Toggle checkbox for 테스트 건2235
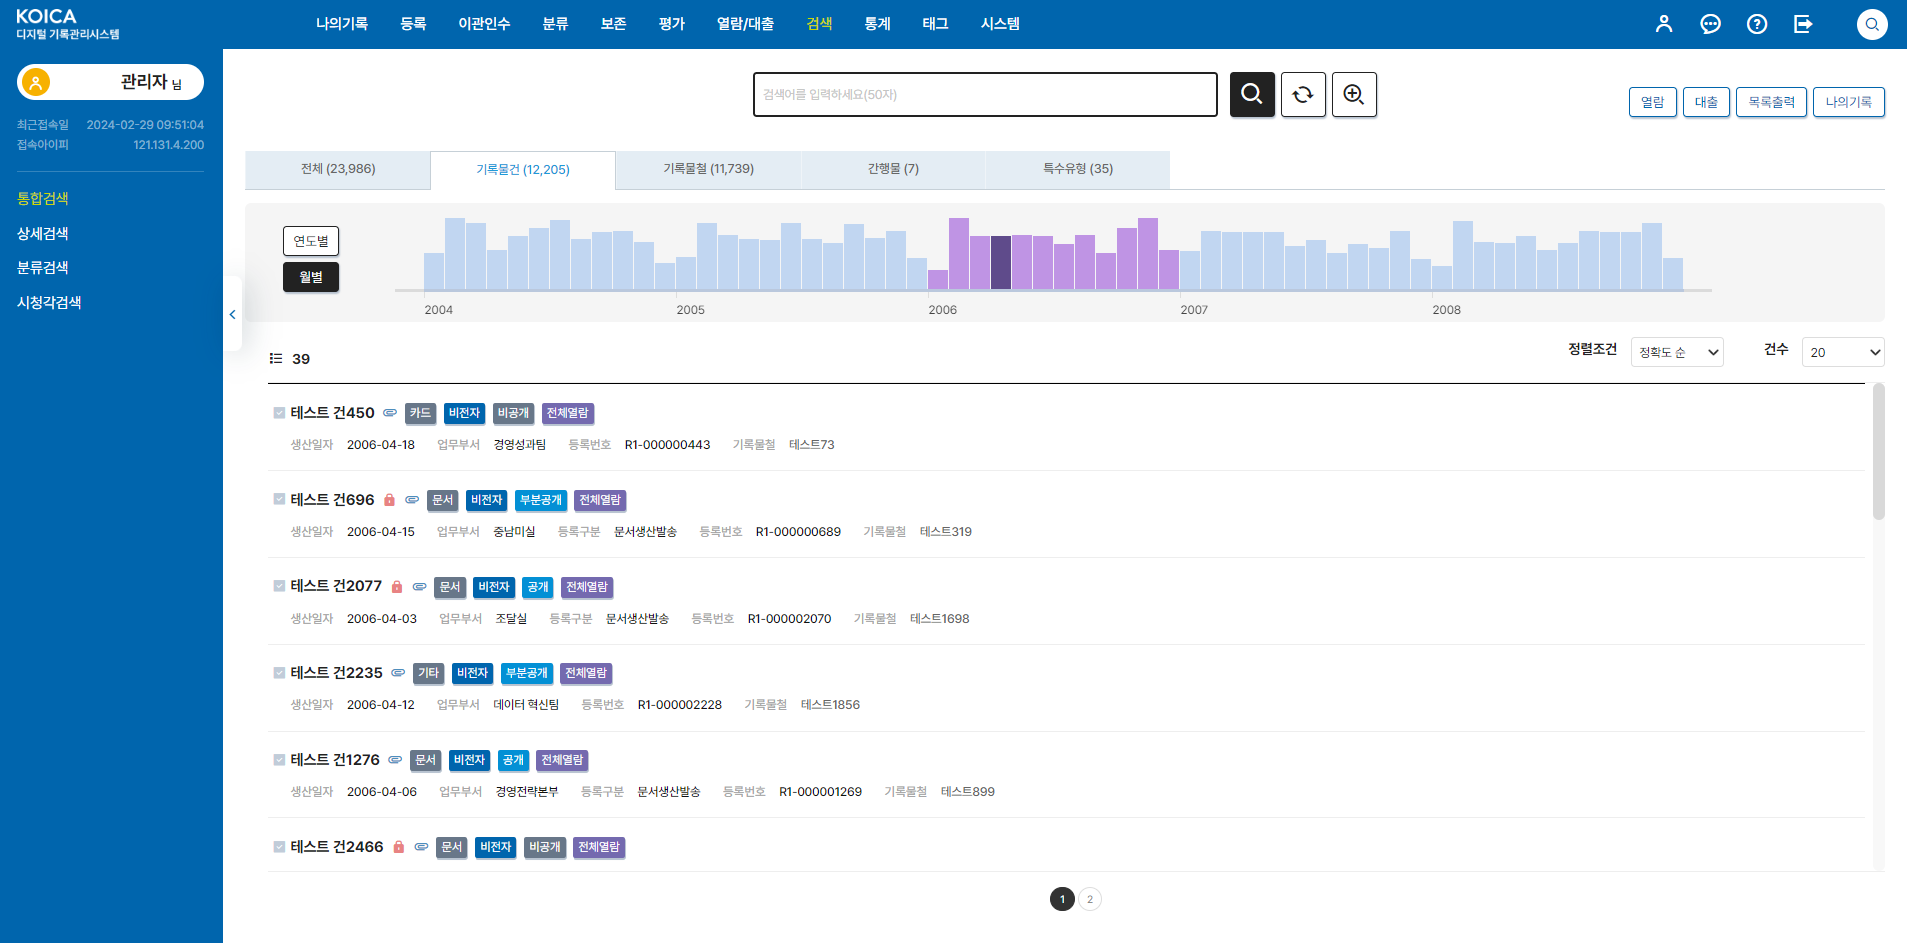This screenshot has height=943, width=1907. tap(279, 673)
